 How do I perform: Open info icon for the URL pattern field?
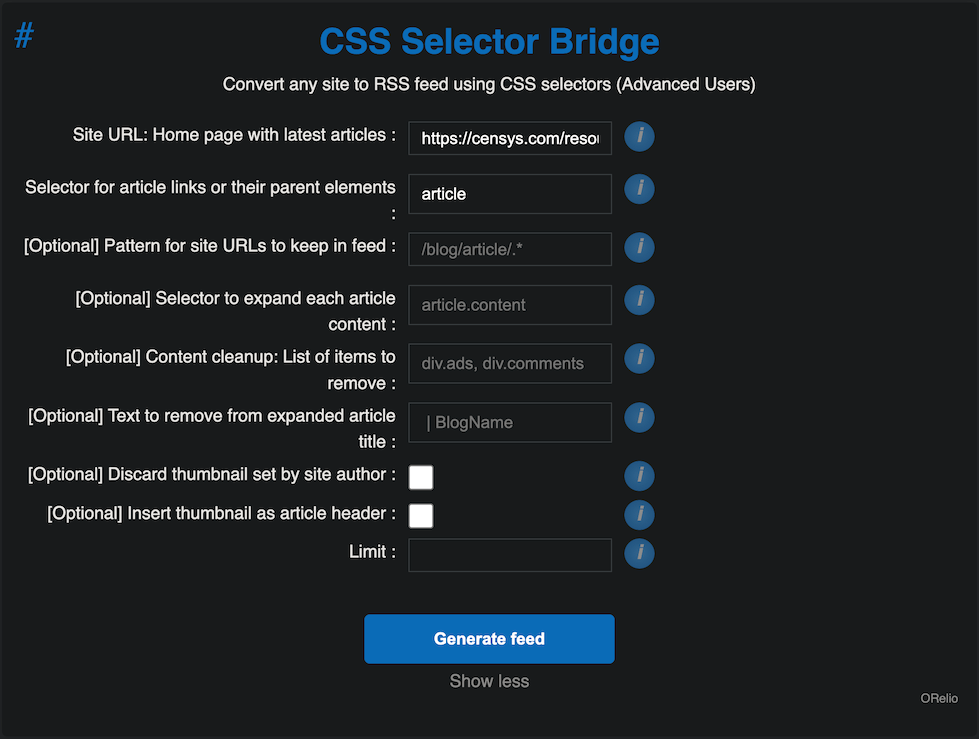point(639,247)
